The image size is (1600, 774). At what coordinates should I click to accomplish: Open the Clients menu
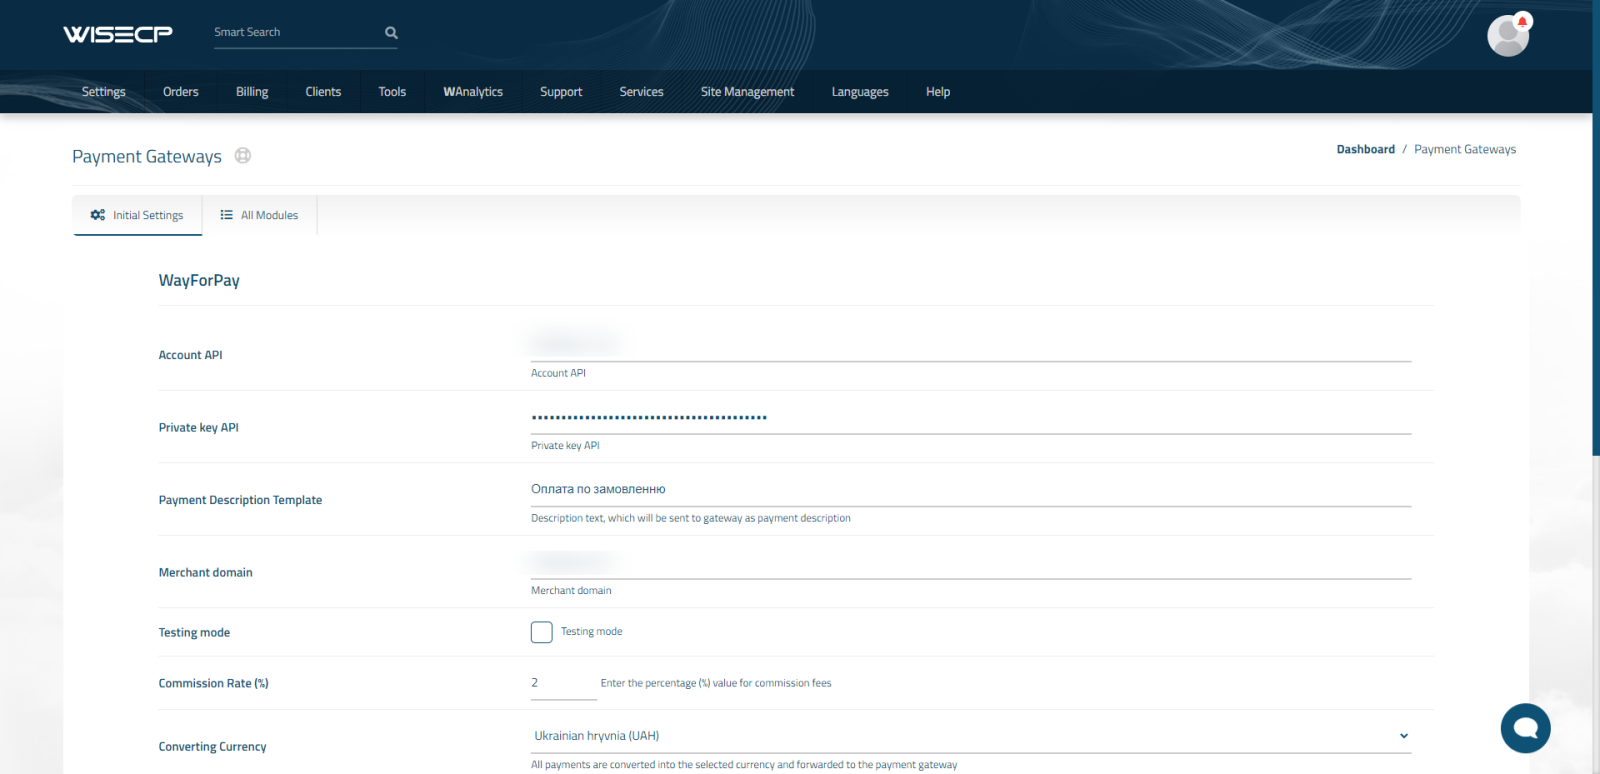323,92
